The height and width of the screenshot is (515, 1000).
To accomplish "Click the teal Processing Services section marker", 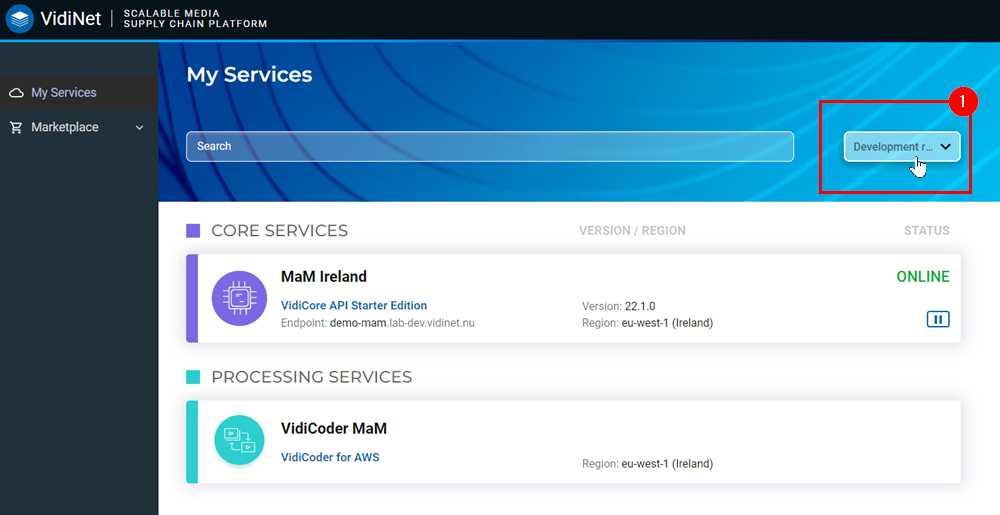I will click(193, 377).
